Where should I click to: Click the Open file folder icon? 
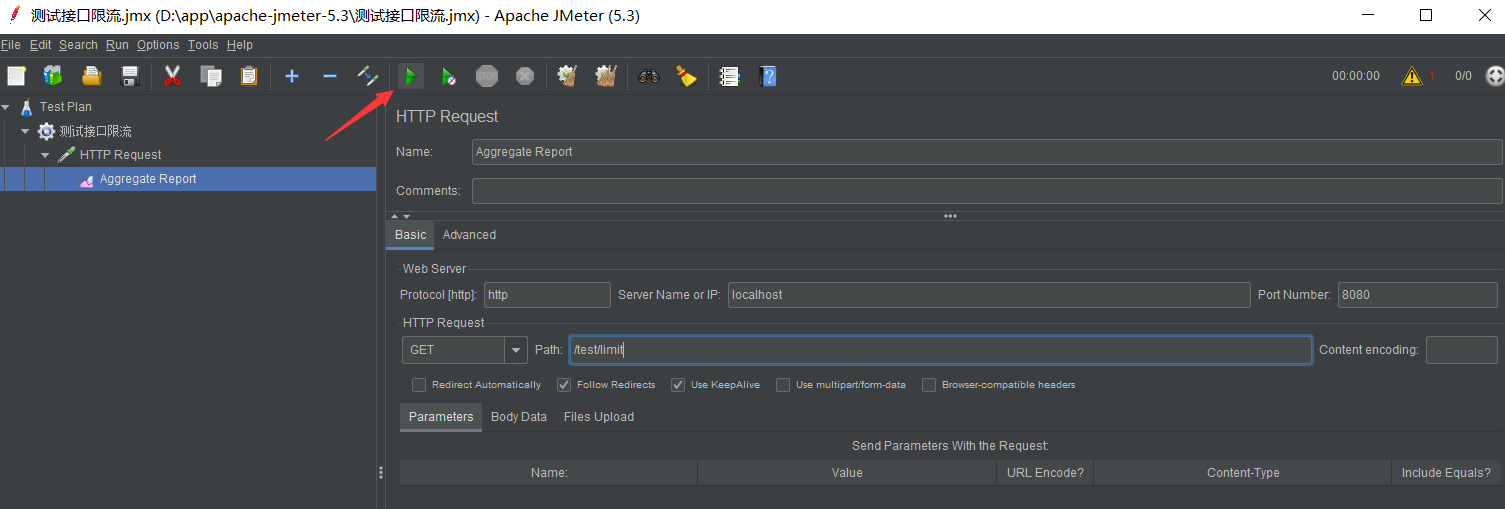[92, 76]
